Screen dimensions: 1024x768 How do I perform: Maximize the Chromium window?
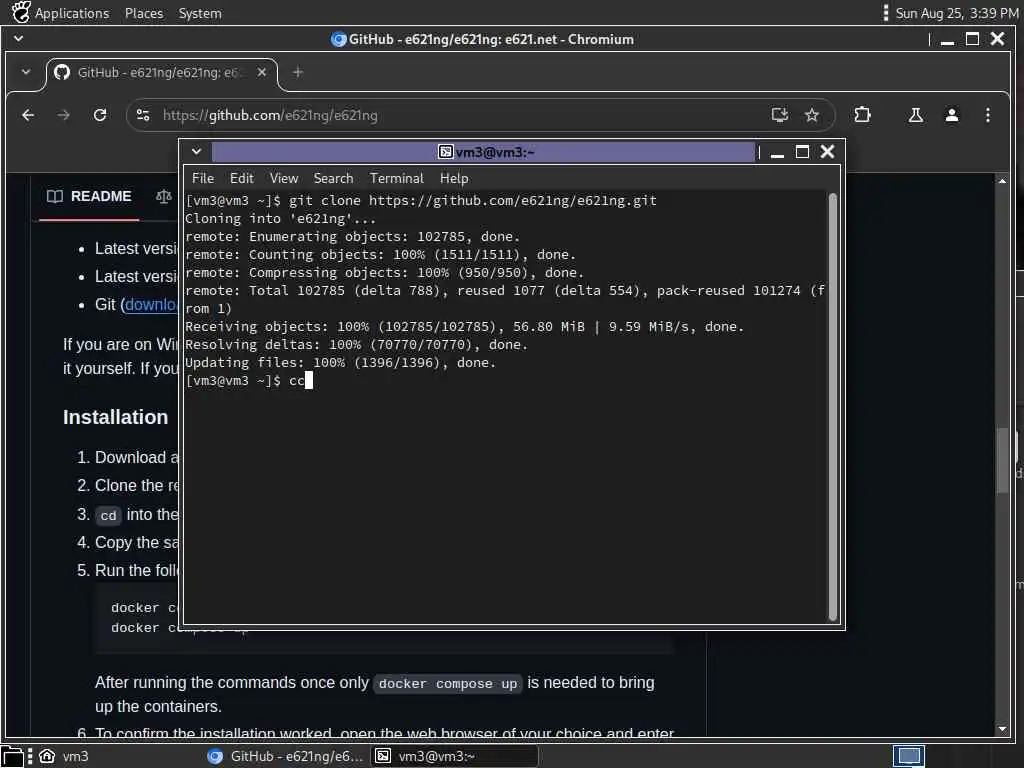pos(972,39)
